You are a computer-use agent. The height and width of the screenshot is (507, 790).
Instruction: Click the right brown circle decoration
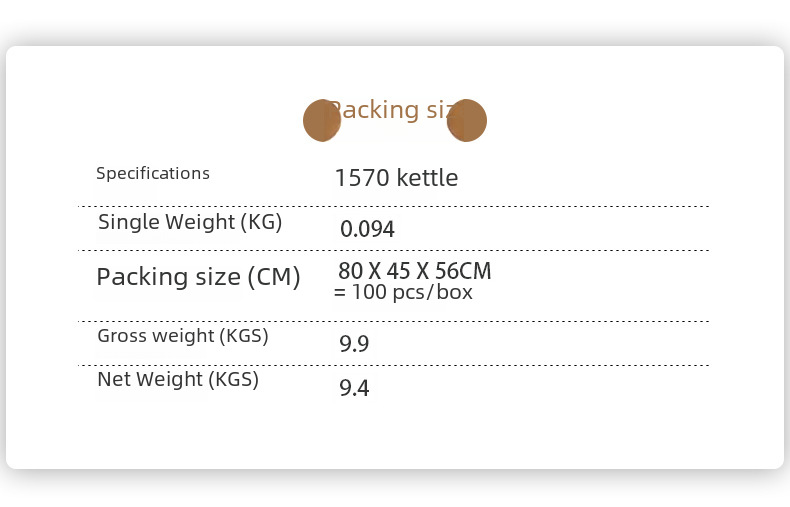[x=467, y=120]
